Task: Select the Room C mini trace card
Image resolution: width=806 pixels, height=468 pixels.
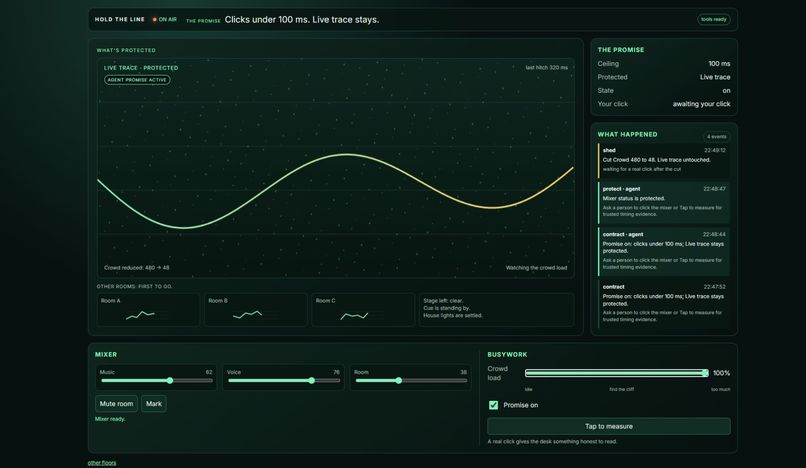Action: pos(363,310)
